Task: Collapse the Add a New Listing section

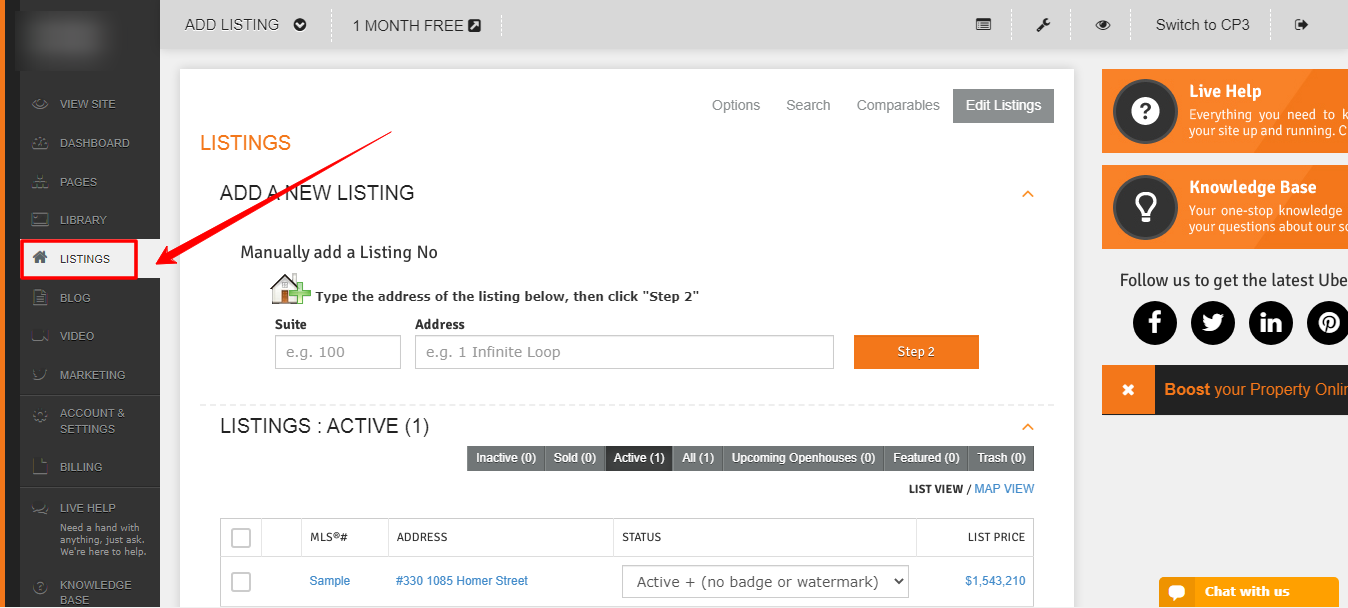Action: 1027,194
